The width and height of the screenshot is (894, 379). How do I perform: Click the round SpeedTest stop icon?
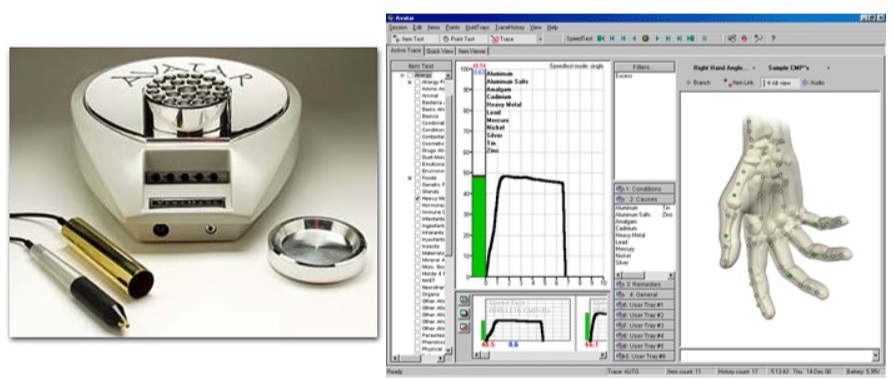pyautogui.click(x=645, y=39)
